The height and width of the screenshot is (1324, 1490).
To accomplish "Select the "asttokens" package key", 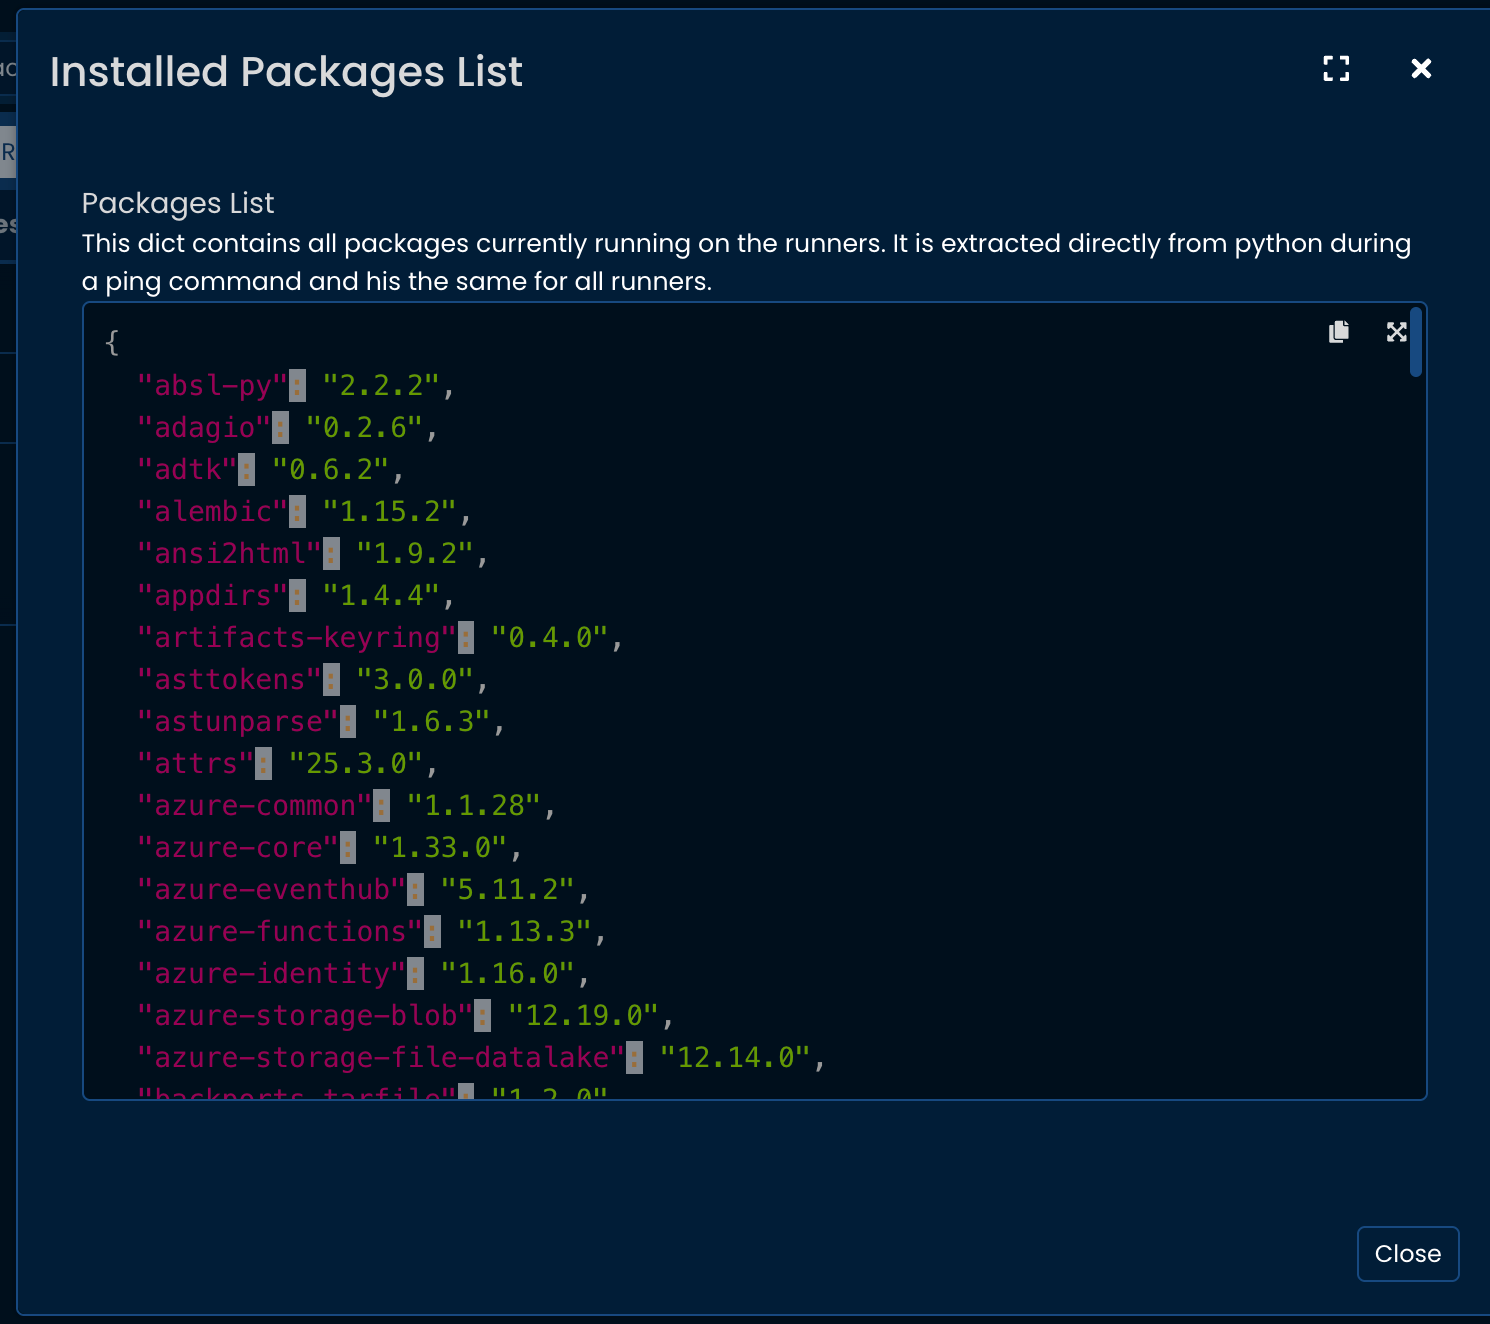I will [x=229, y=680].
